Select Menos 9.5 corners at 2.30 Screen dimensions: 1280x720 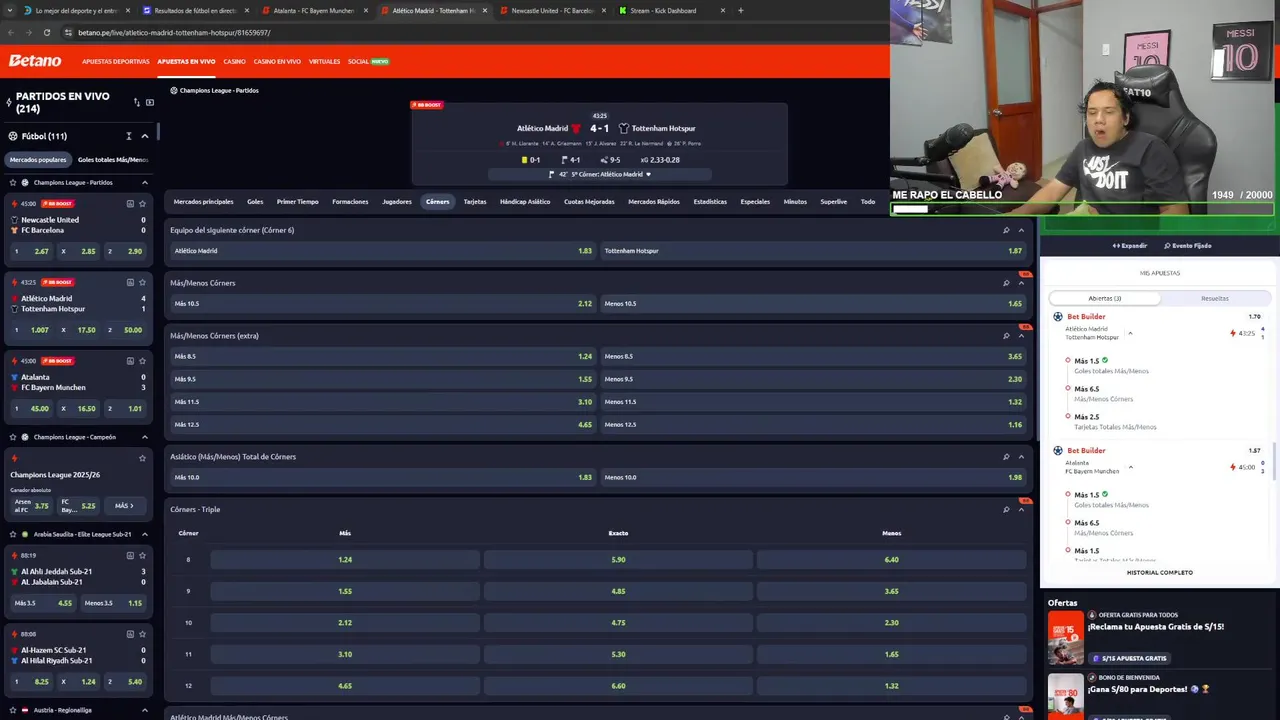coord(813,379)
